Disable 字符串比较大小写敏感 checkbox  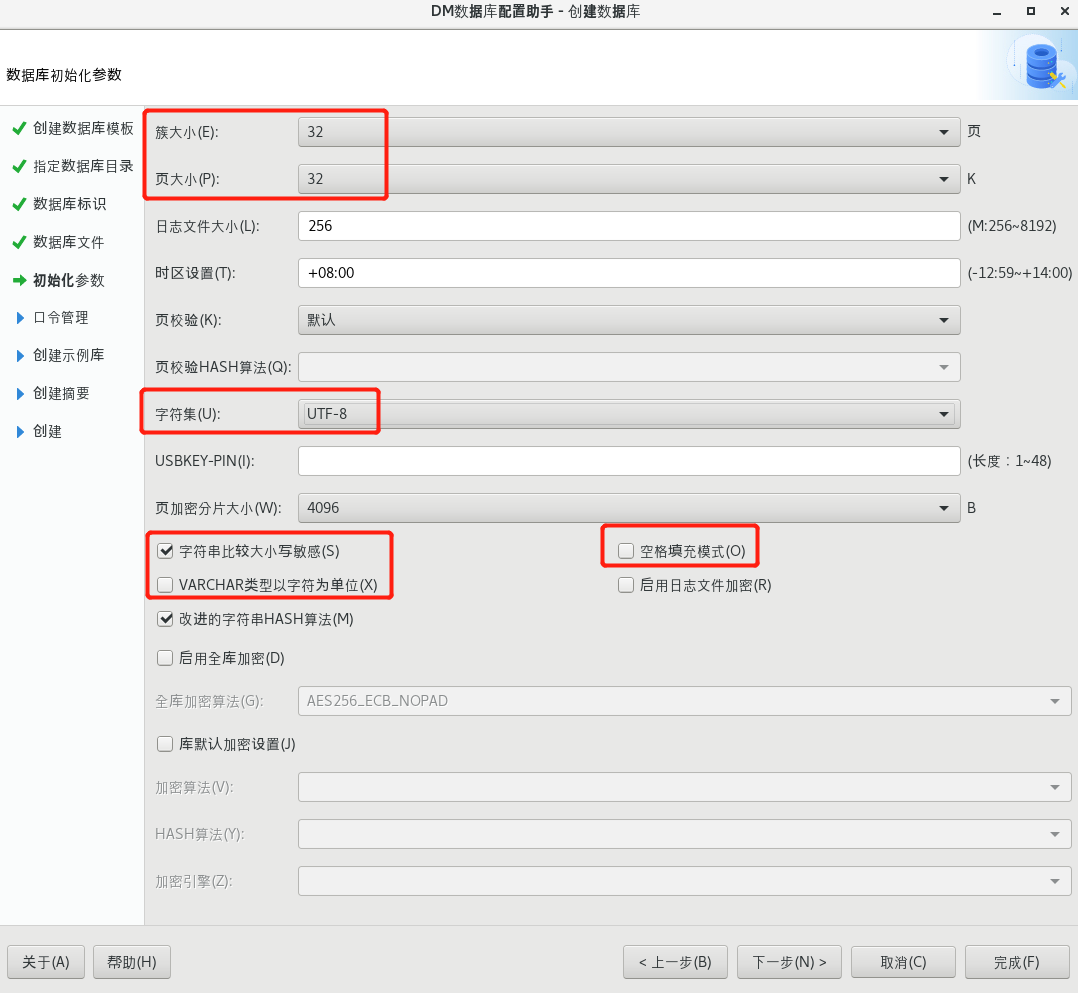[166, 551]
